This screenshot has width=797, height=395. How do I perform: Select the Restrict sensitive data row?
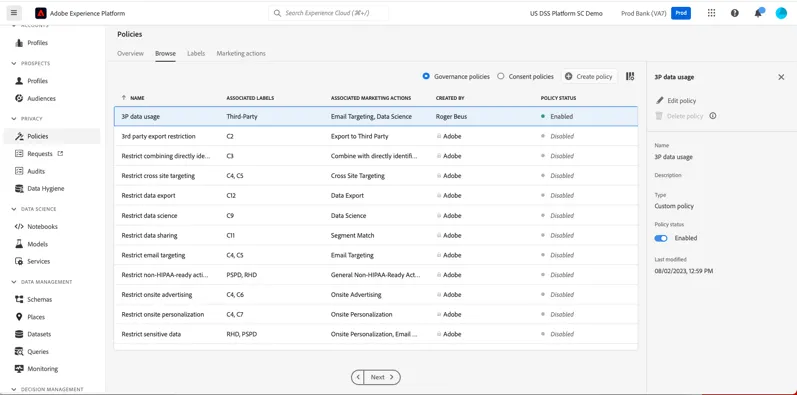(x=376, y=335)
